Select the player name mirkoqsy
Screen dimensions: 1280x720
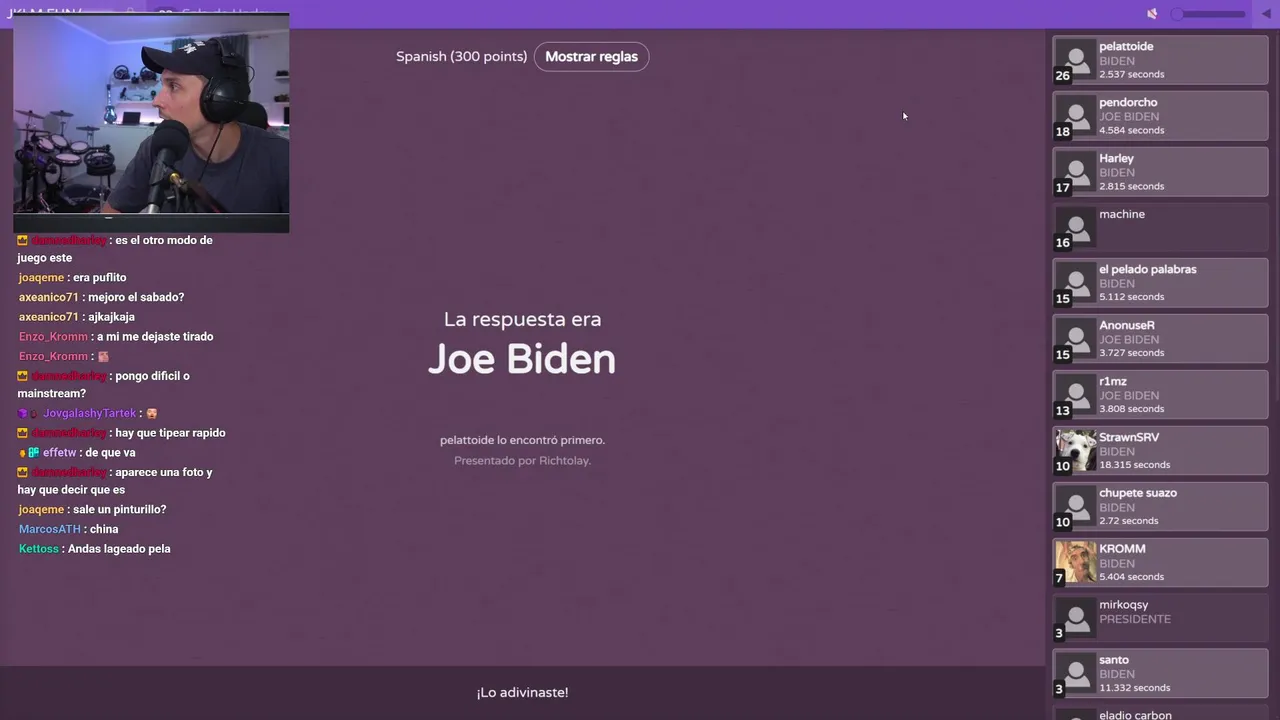(x=1124, y=605)
